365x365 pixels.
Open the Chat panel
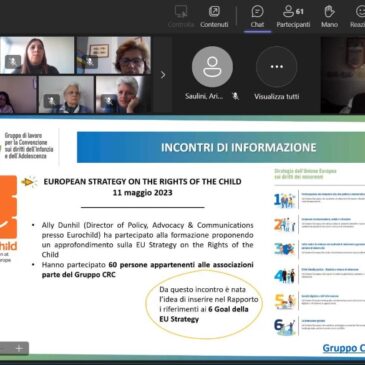tap(257, 17)
